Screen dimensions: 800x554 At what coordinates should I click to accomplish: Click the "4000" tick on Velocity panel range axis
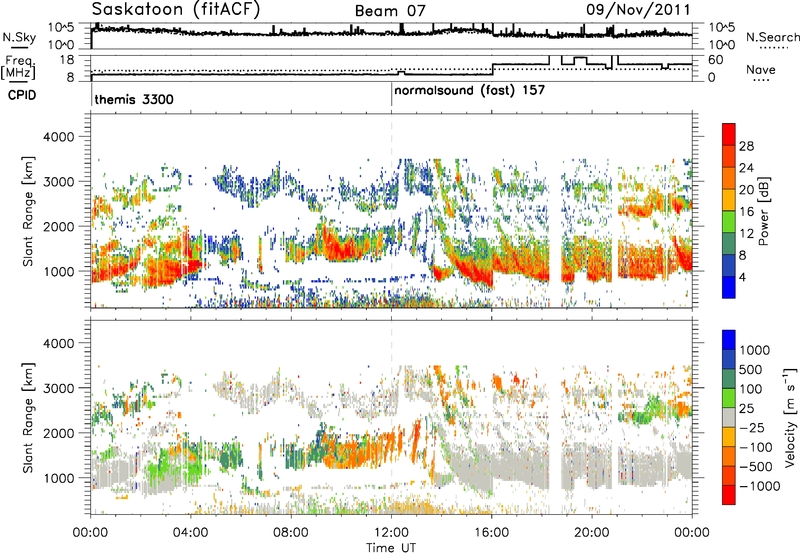[58, 343]
